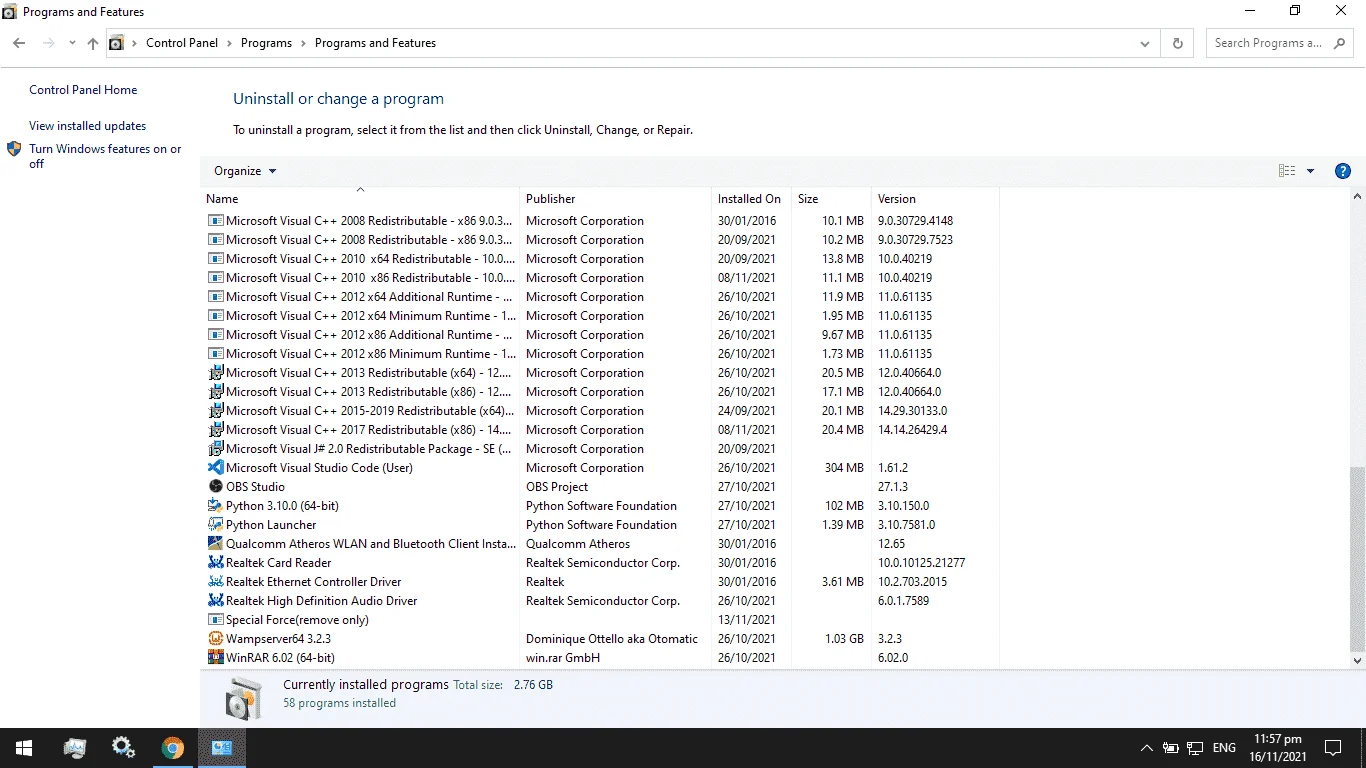
Task: Click the Realtek Card Reader icon
Action: point(215,563)
